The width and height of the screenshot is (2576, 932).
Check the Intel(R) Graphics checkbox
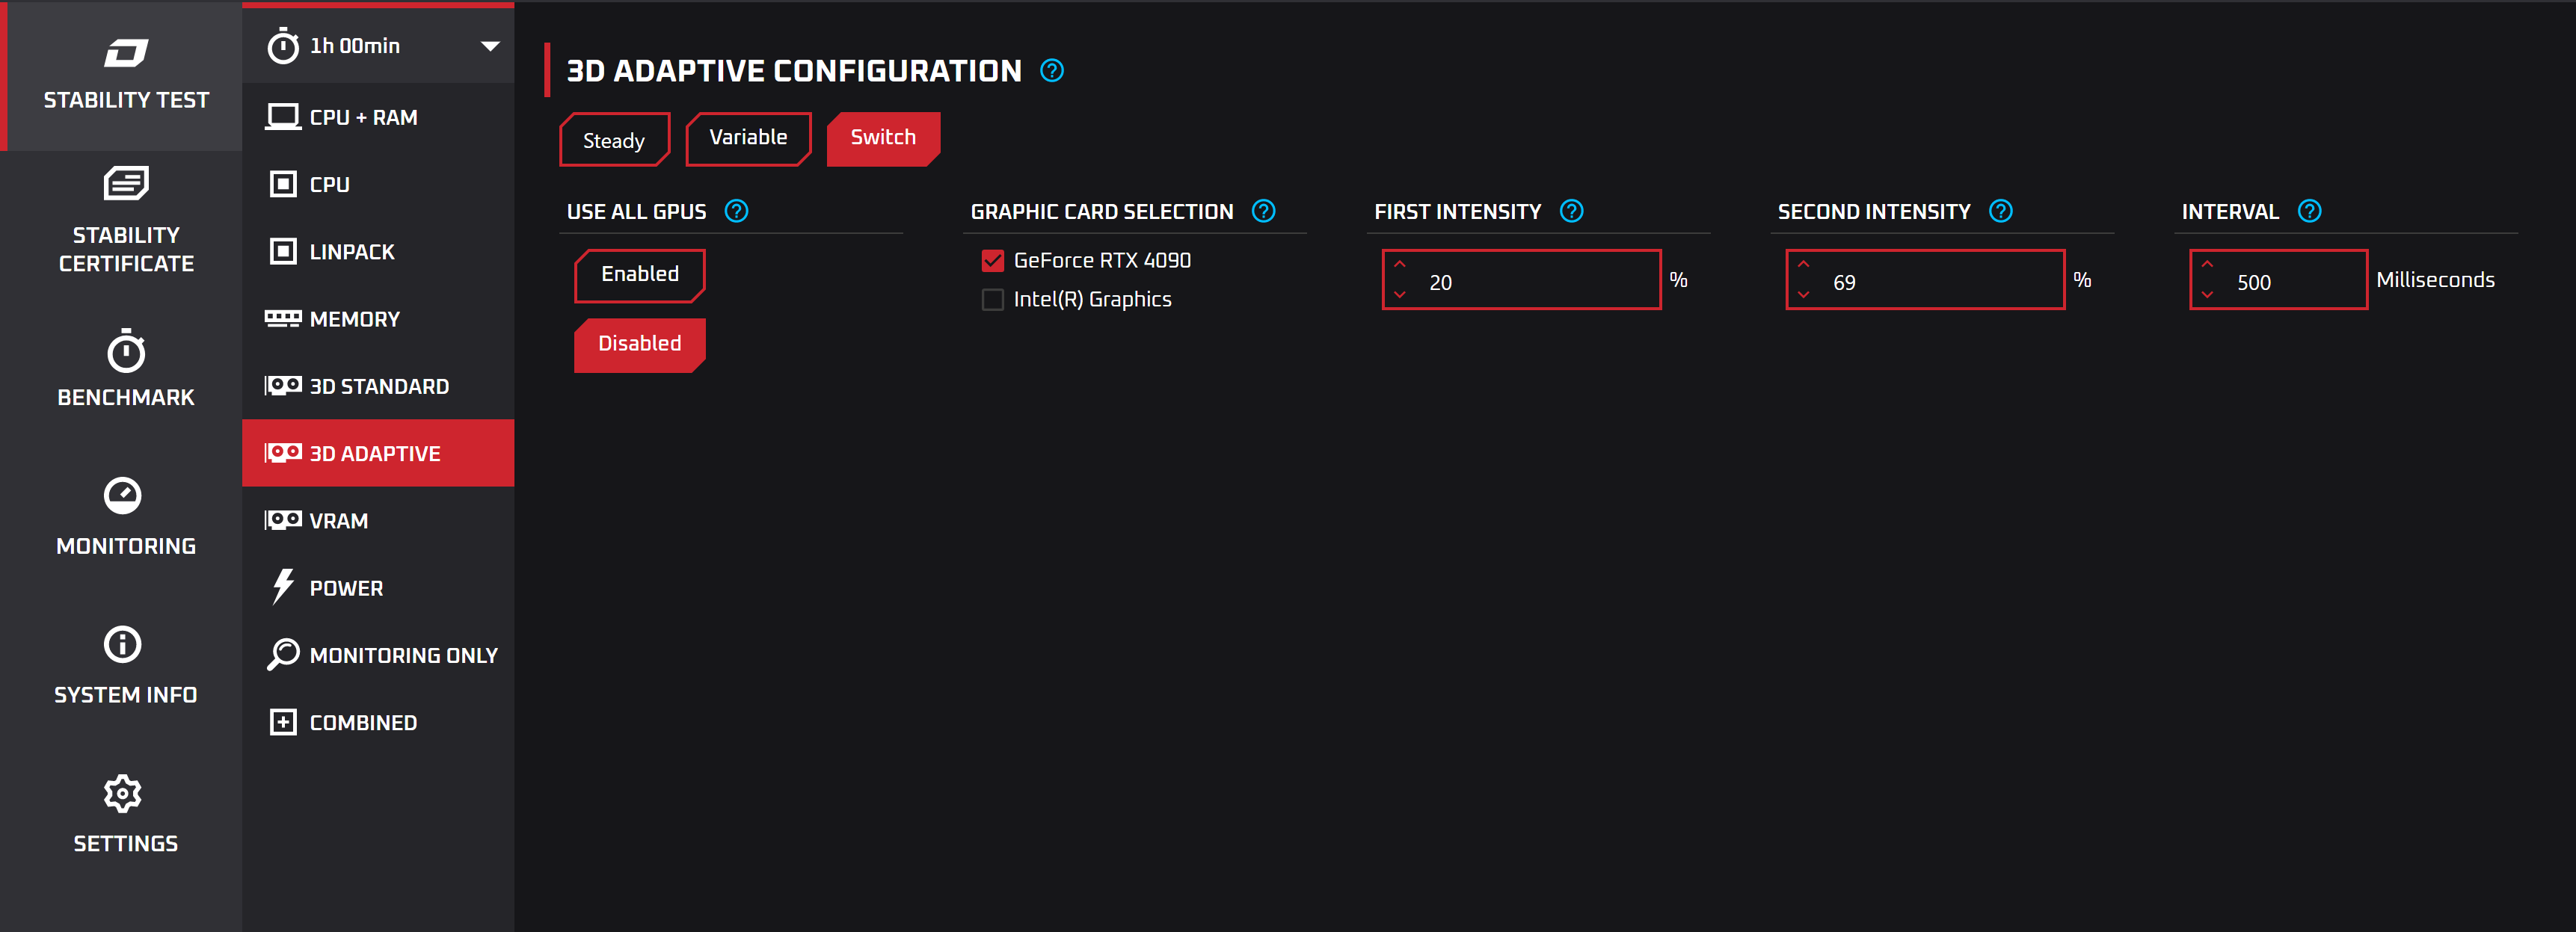(993, 300)
